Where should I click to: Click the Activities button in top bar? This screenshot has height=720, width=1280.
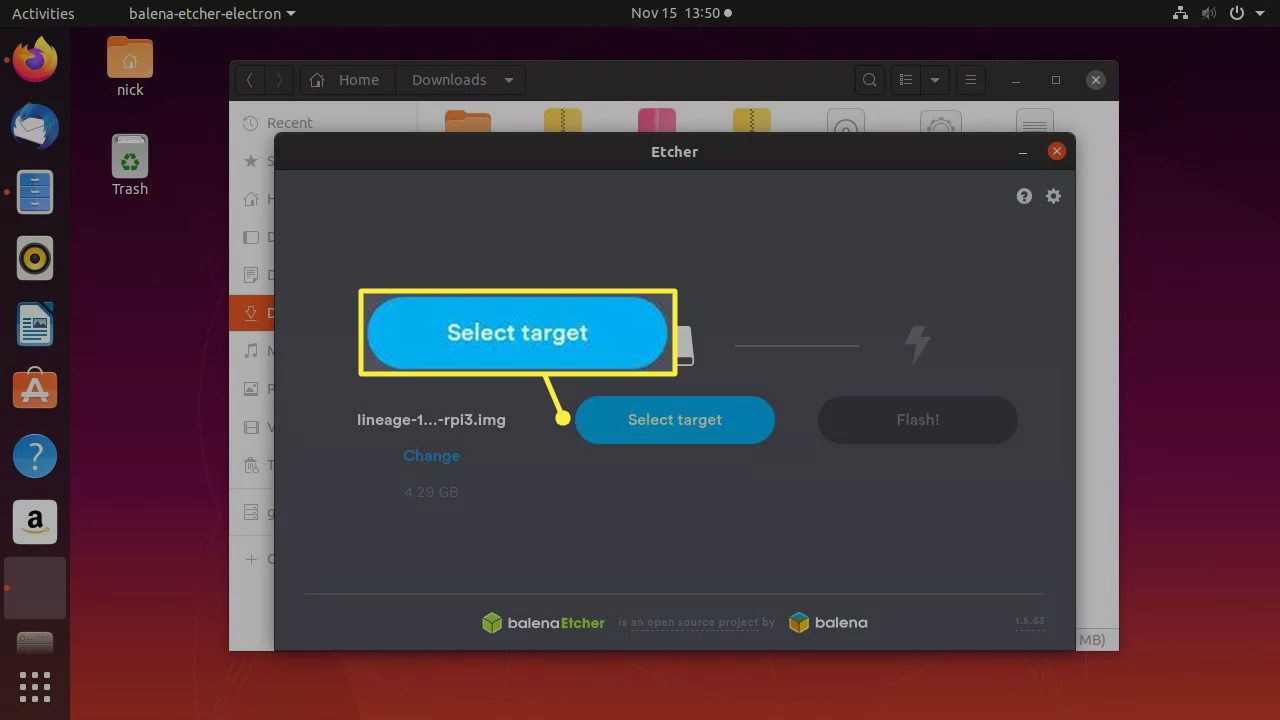43,13
